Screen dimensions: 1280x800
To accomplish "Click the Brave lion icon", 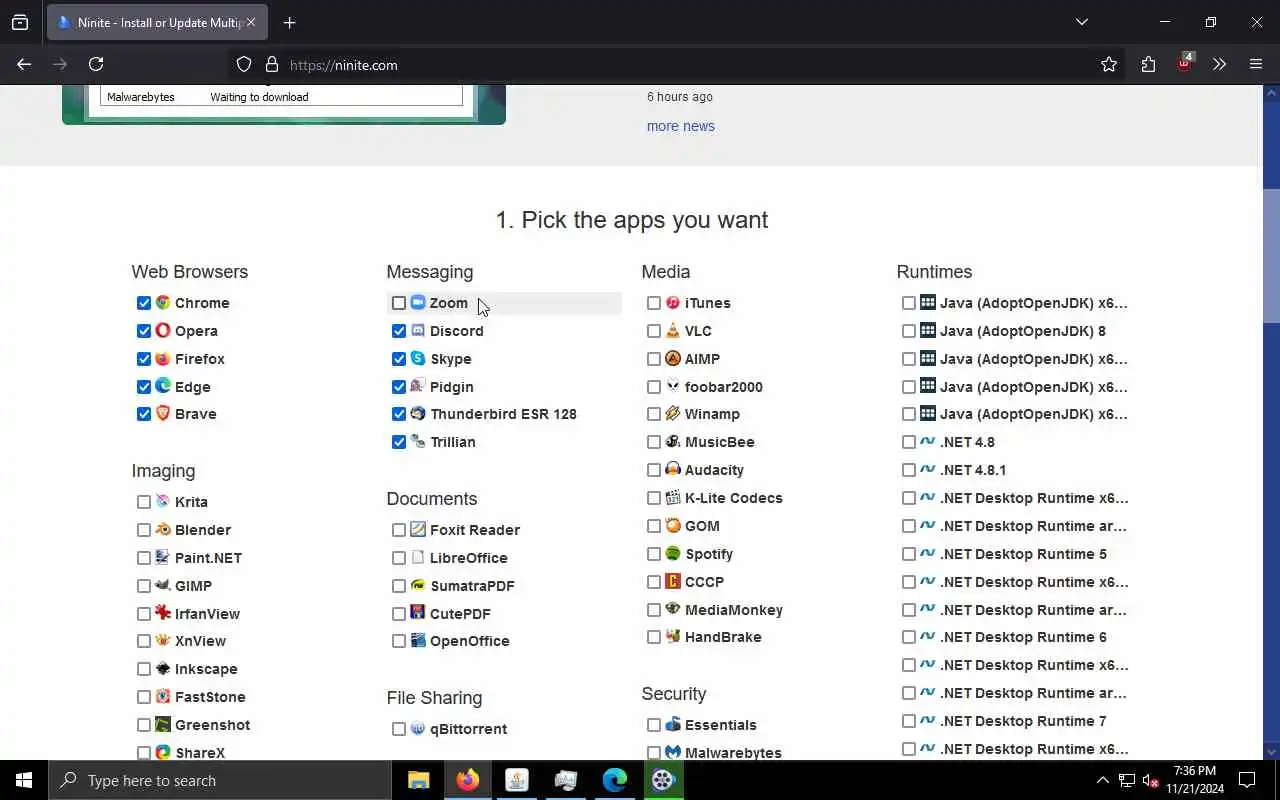I will tap(163, 413).
